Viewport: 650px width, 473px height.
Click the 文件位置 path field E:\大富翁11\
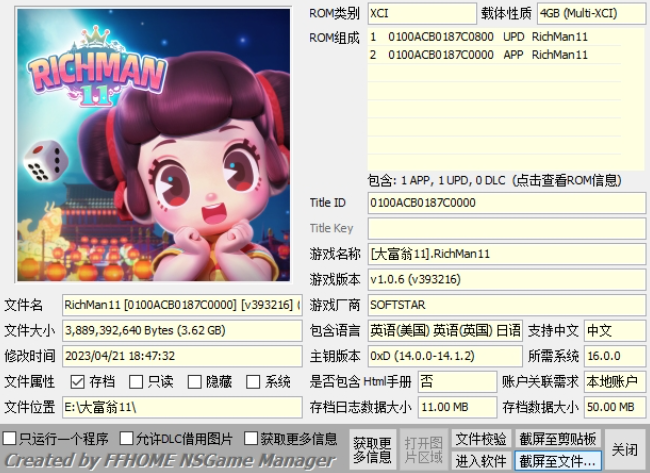pos(182,408)
